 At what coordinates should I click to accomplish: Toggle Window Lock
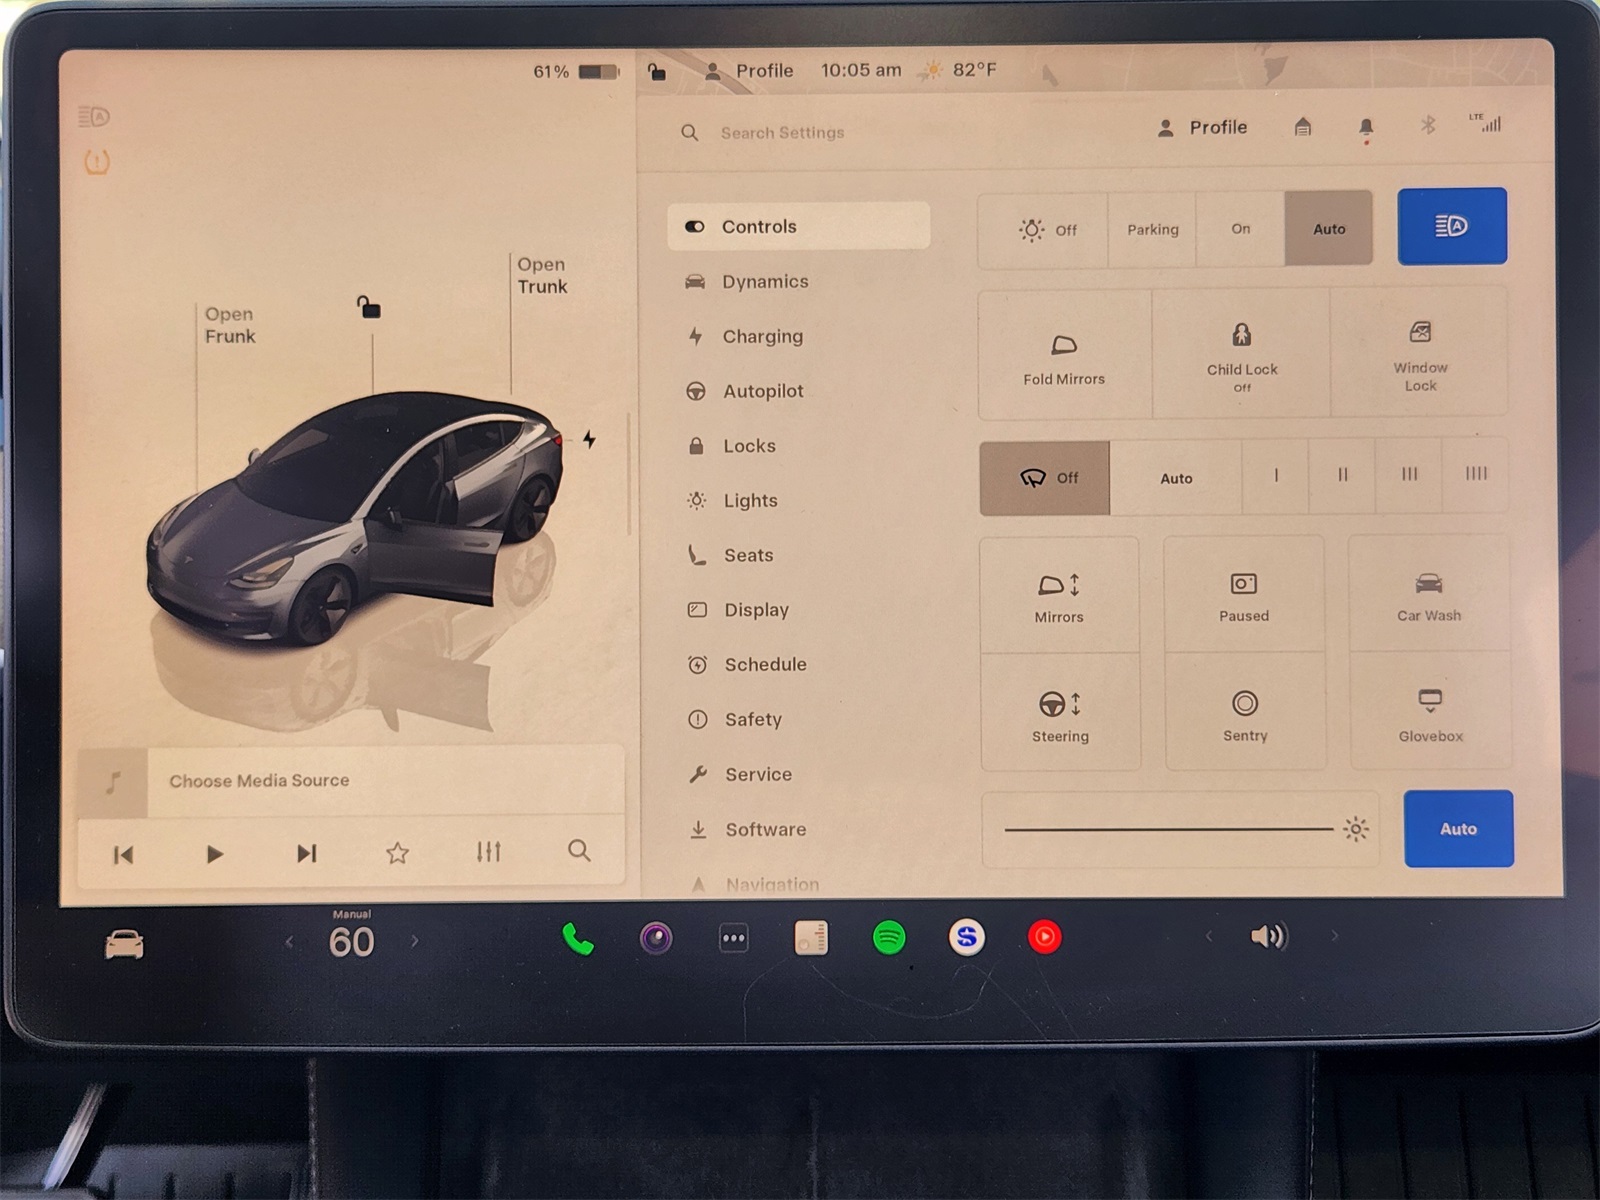tap(1420, 352)
